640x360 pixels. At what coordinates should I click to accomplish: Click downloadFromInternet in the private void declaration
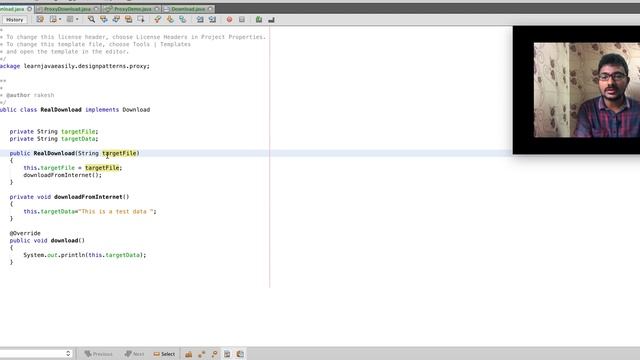point(88,197)
